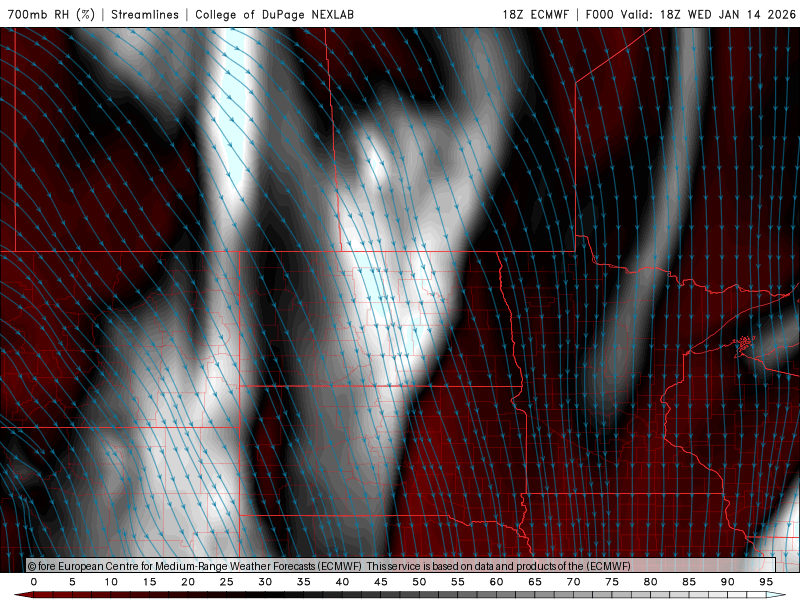Click the '60' colorbar scale label
This screenshot has width=800, height=600.
tap(496, 582)
